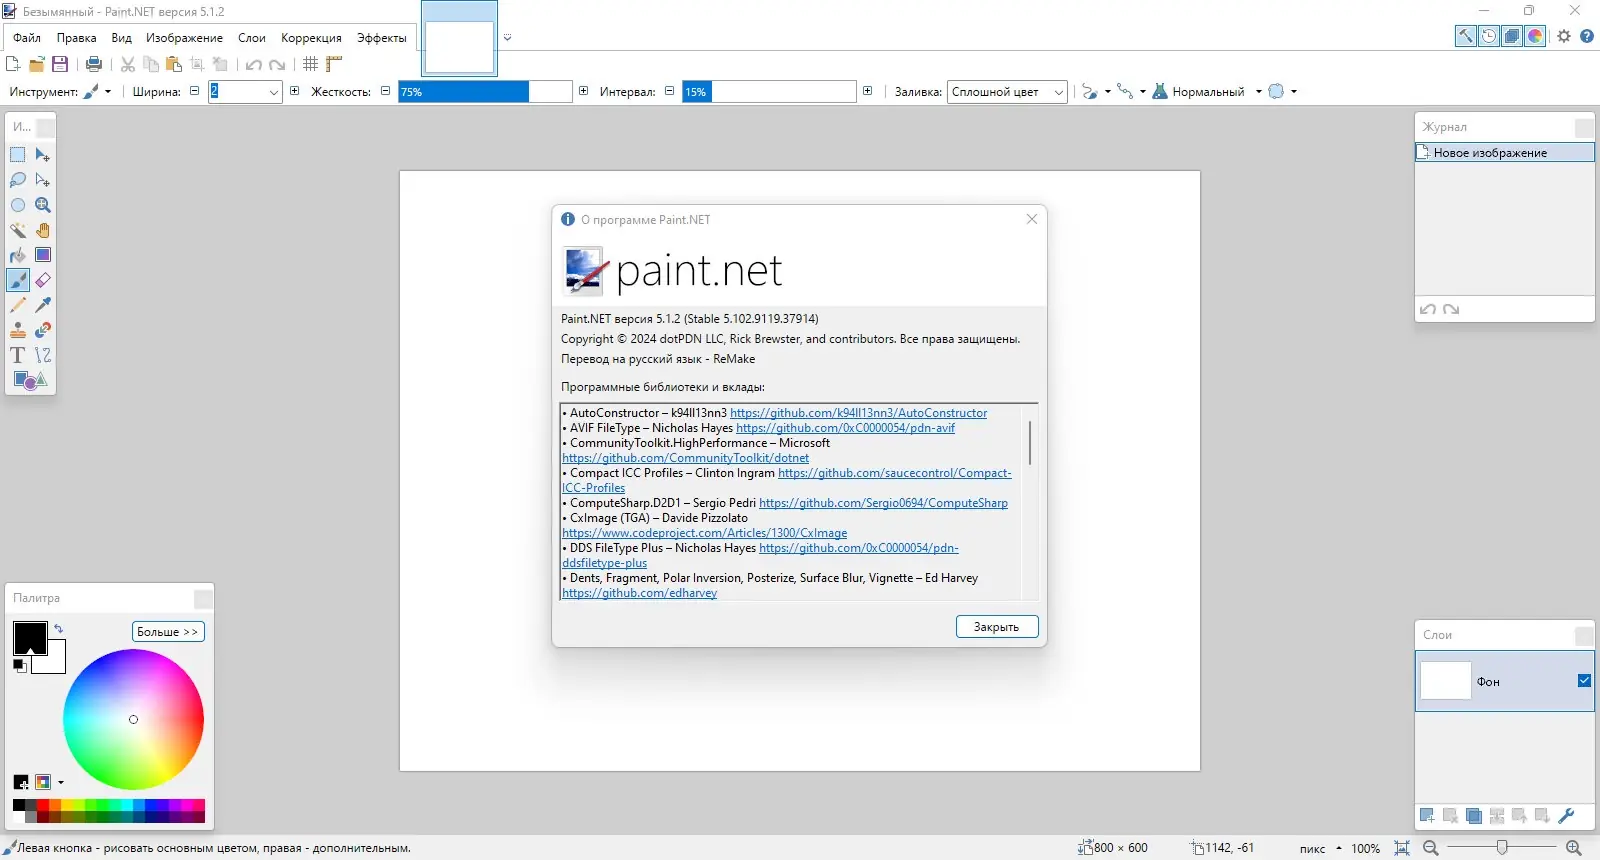The width and height of the screenshot is (1600, 860).
Task: Select the Move Selected Pixels tool
Action: pyautogui.click(x=43, y=155)
